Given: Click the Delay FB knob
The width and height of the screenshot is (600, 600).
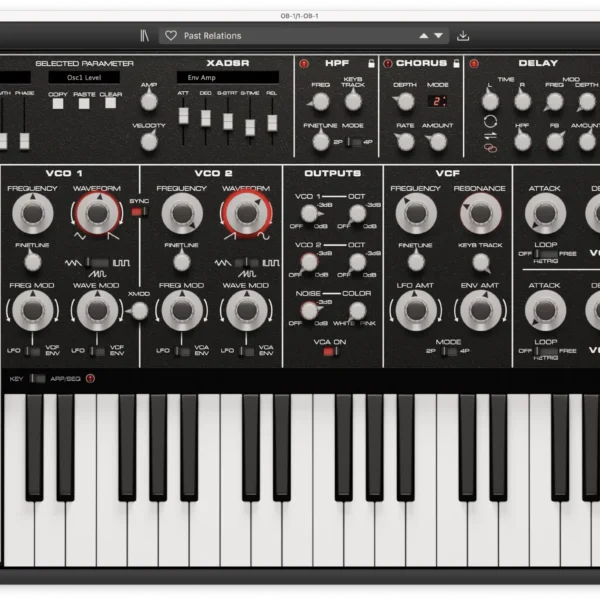Looking at the screenshot, I should click(x=554, y=142).
